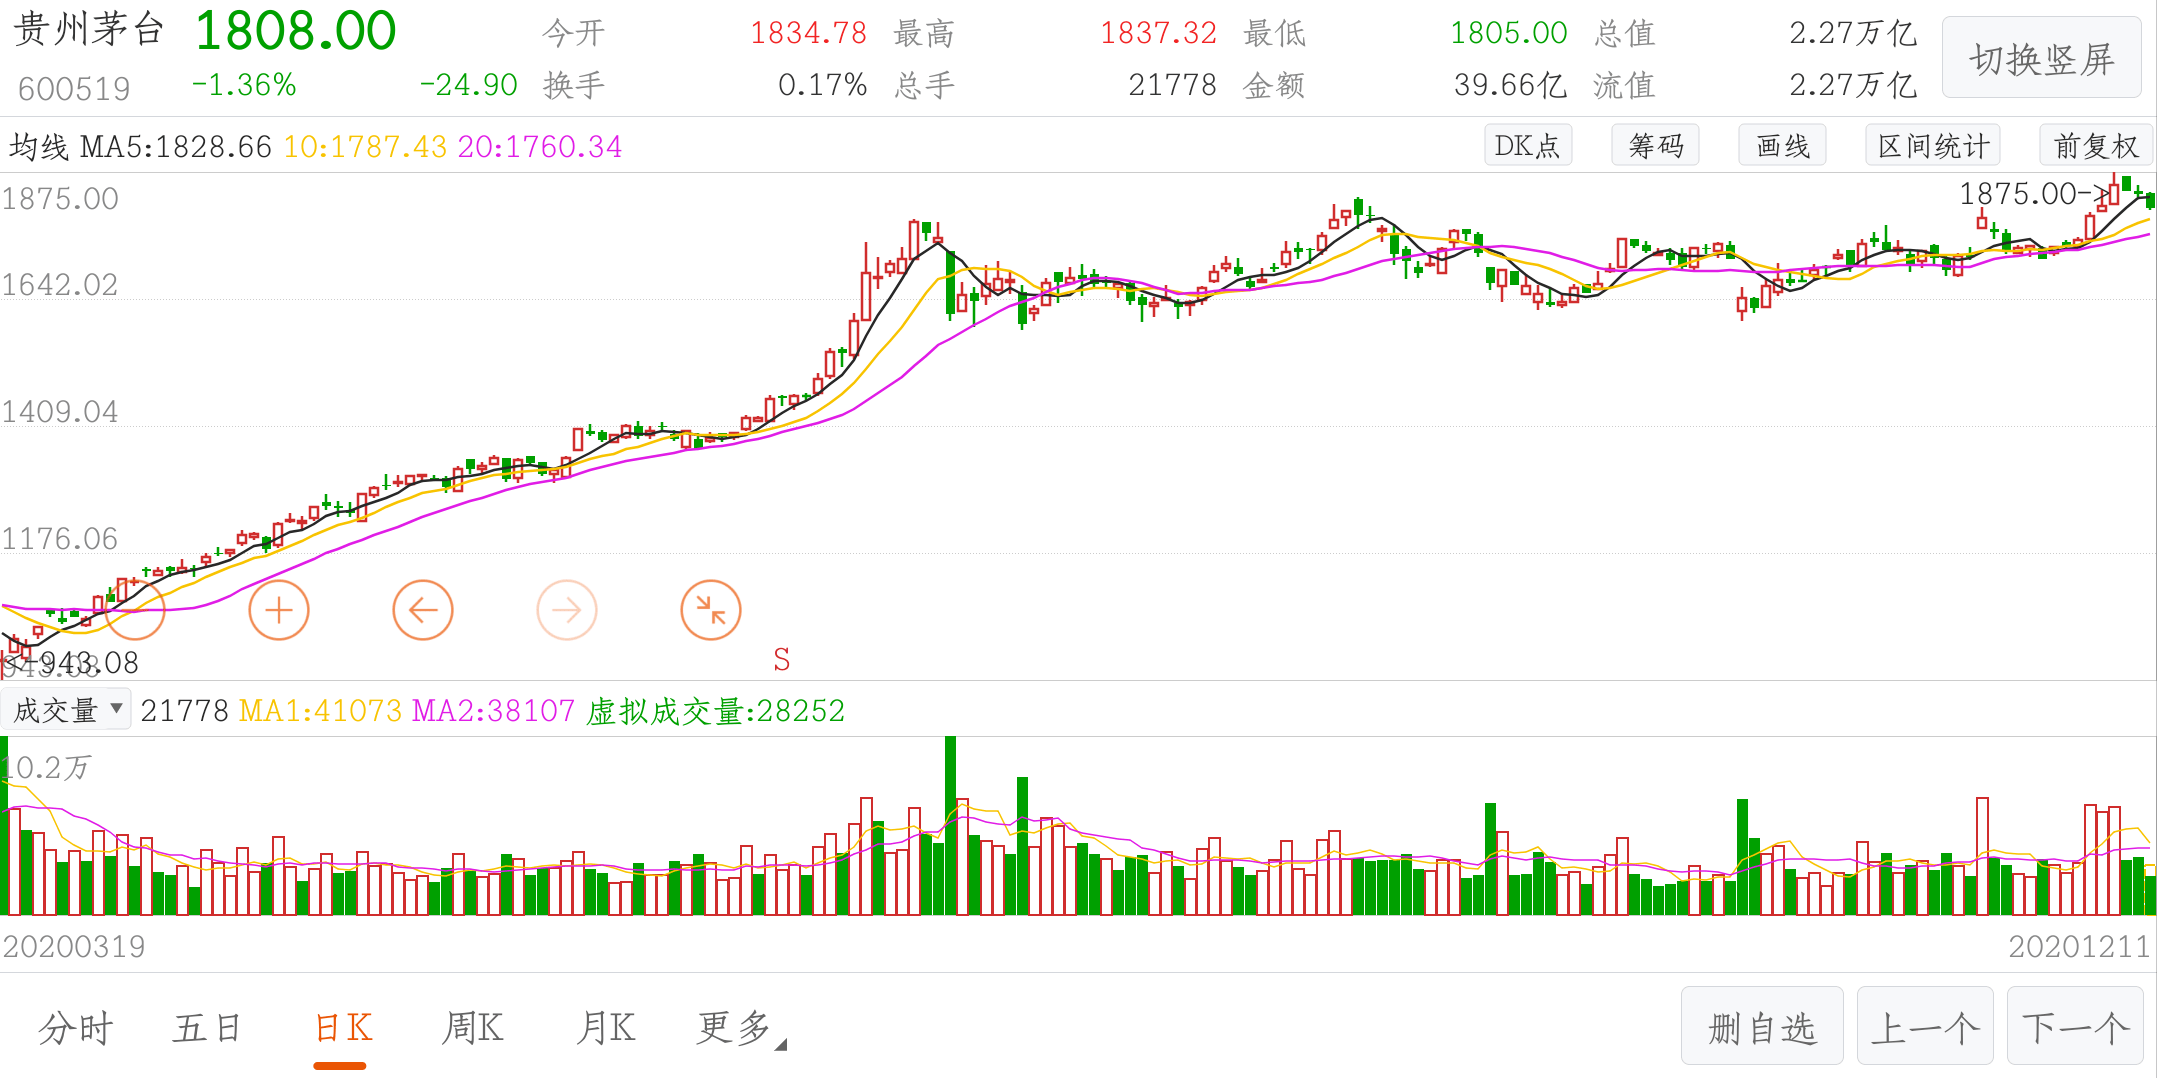Zoom in with the plus circle icon

coord(279,610)
